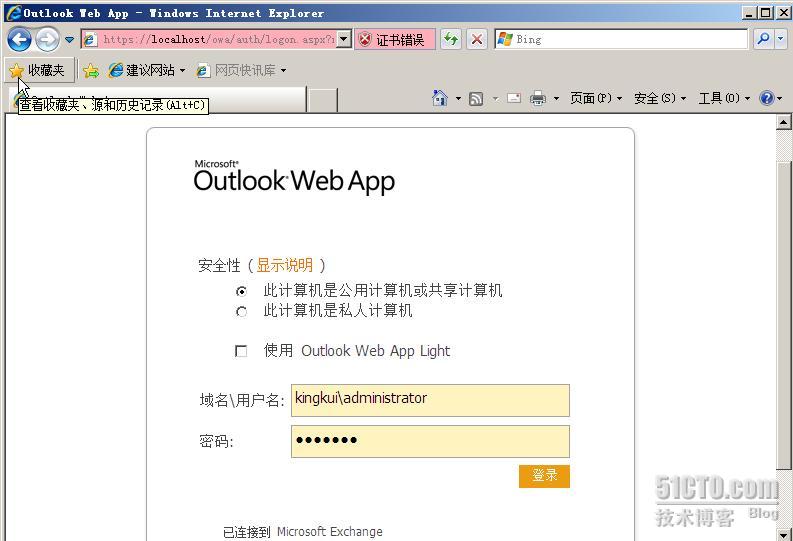Click the green Refresh page icon
793x541 pixels.
[x=451, y=39]
